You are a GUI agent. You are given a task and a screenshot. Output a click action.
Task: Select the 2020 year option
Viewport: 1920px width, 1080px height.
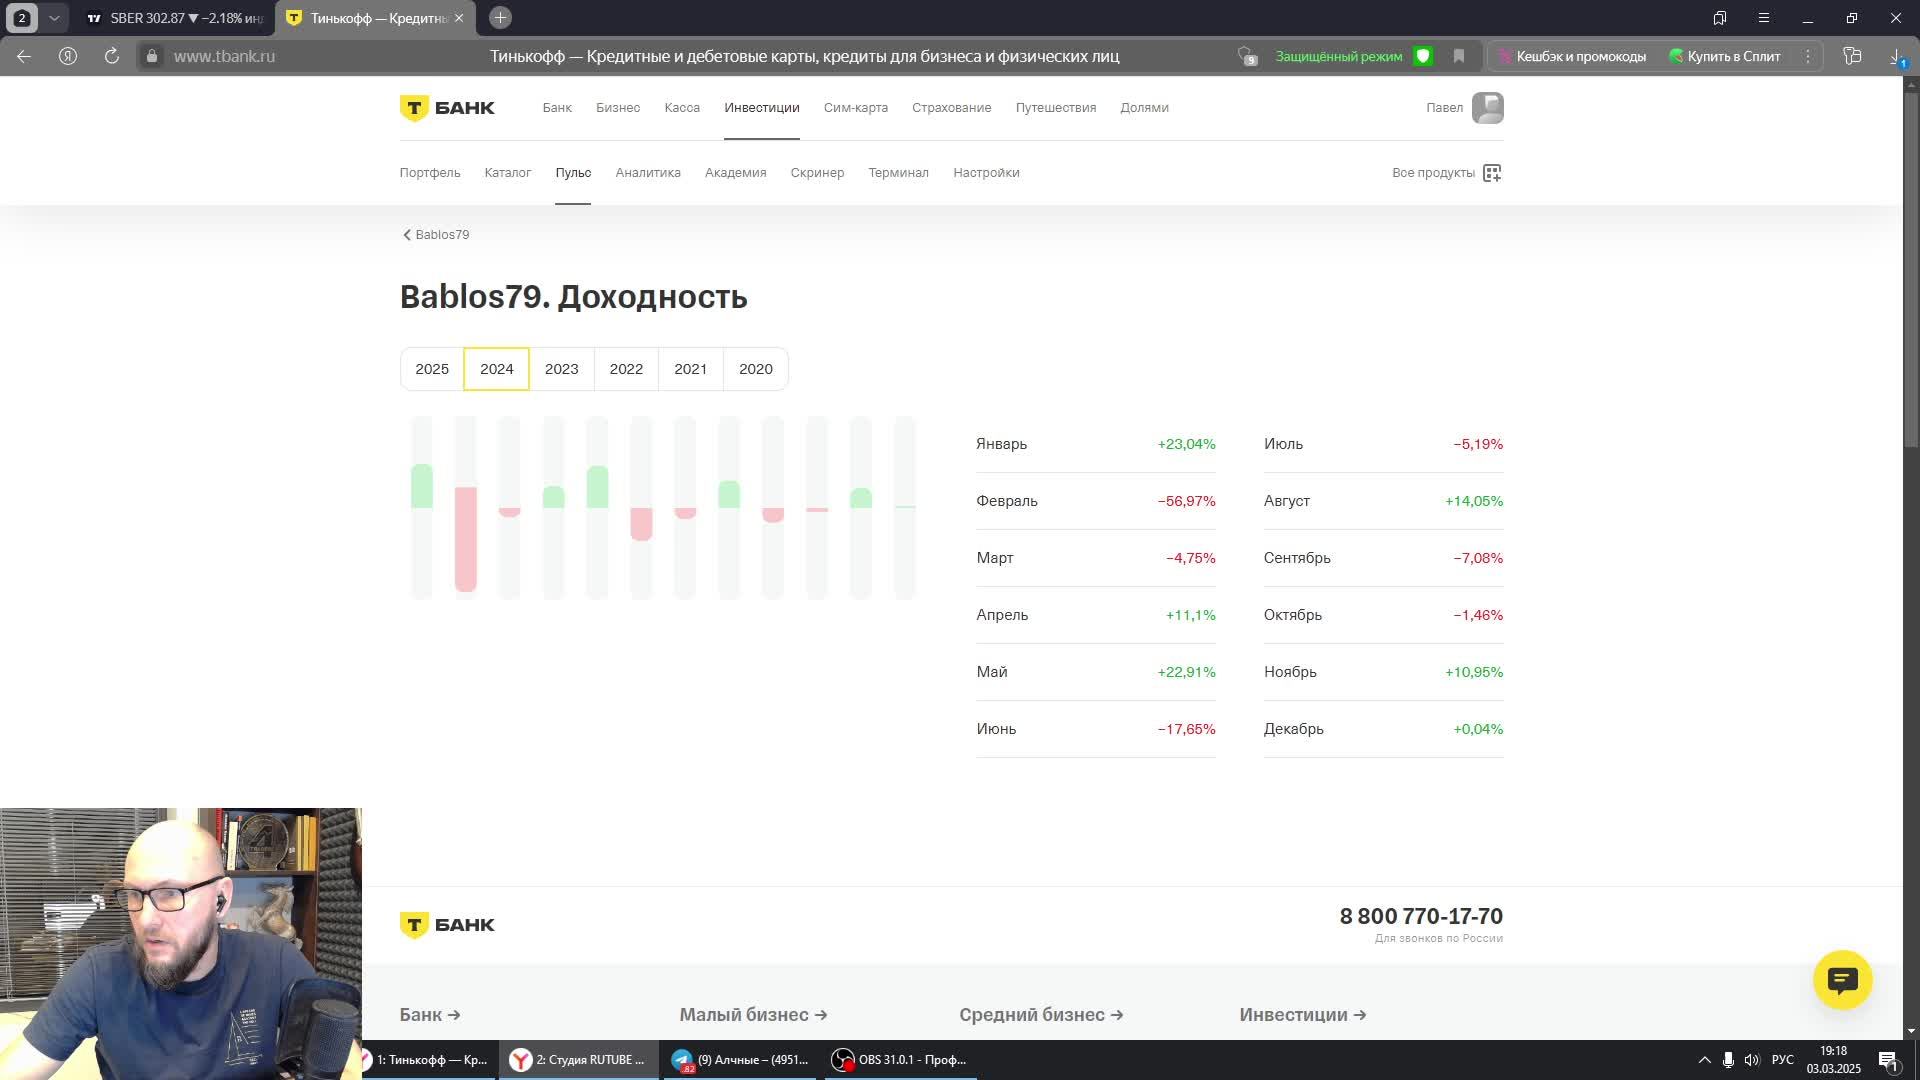pyautogui.click(x=755, y=369)
